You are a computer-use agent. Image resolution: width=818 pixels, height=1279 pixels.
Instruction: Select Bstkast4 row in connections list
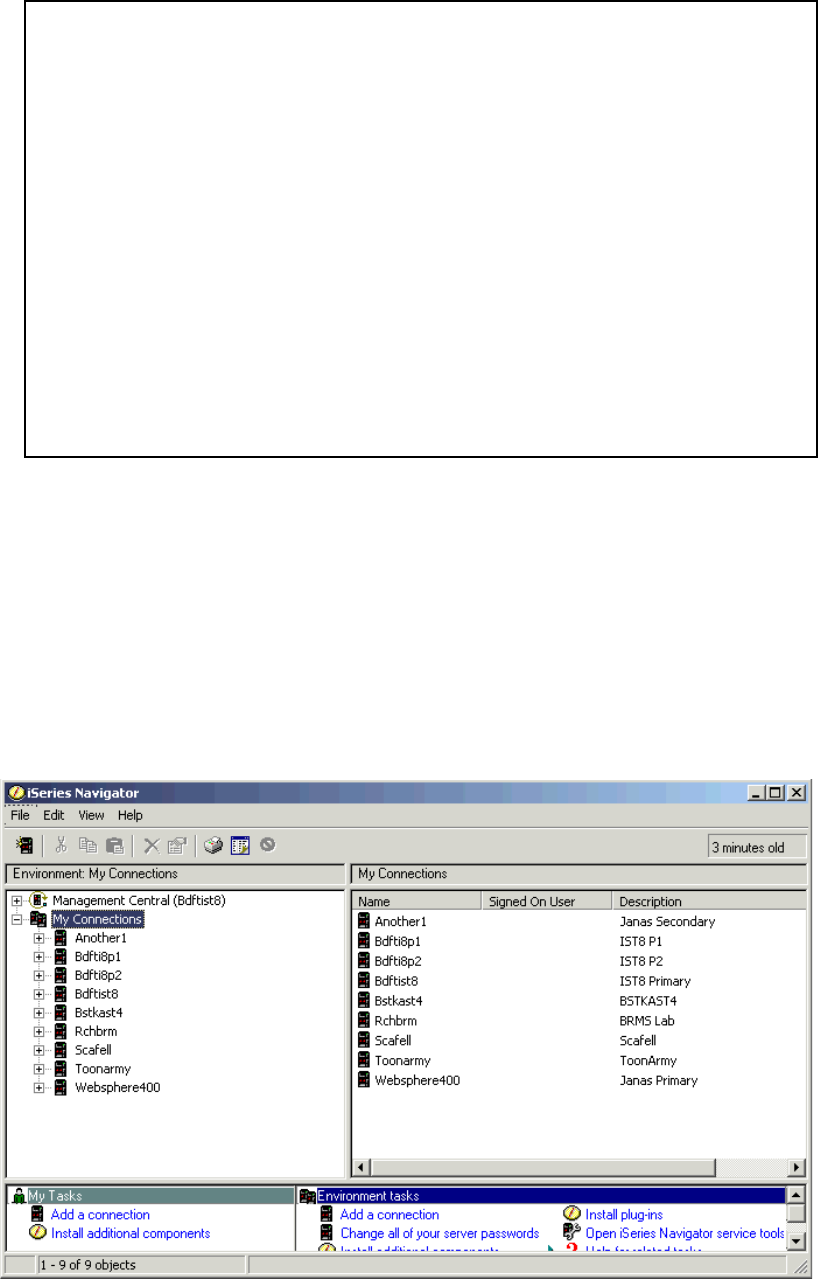click(580, 1000)
